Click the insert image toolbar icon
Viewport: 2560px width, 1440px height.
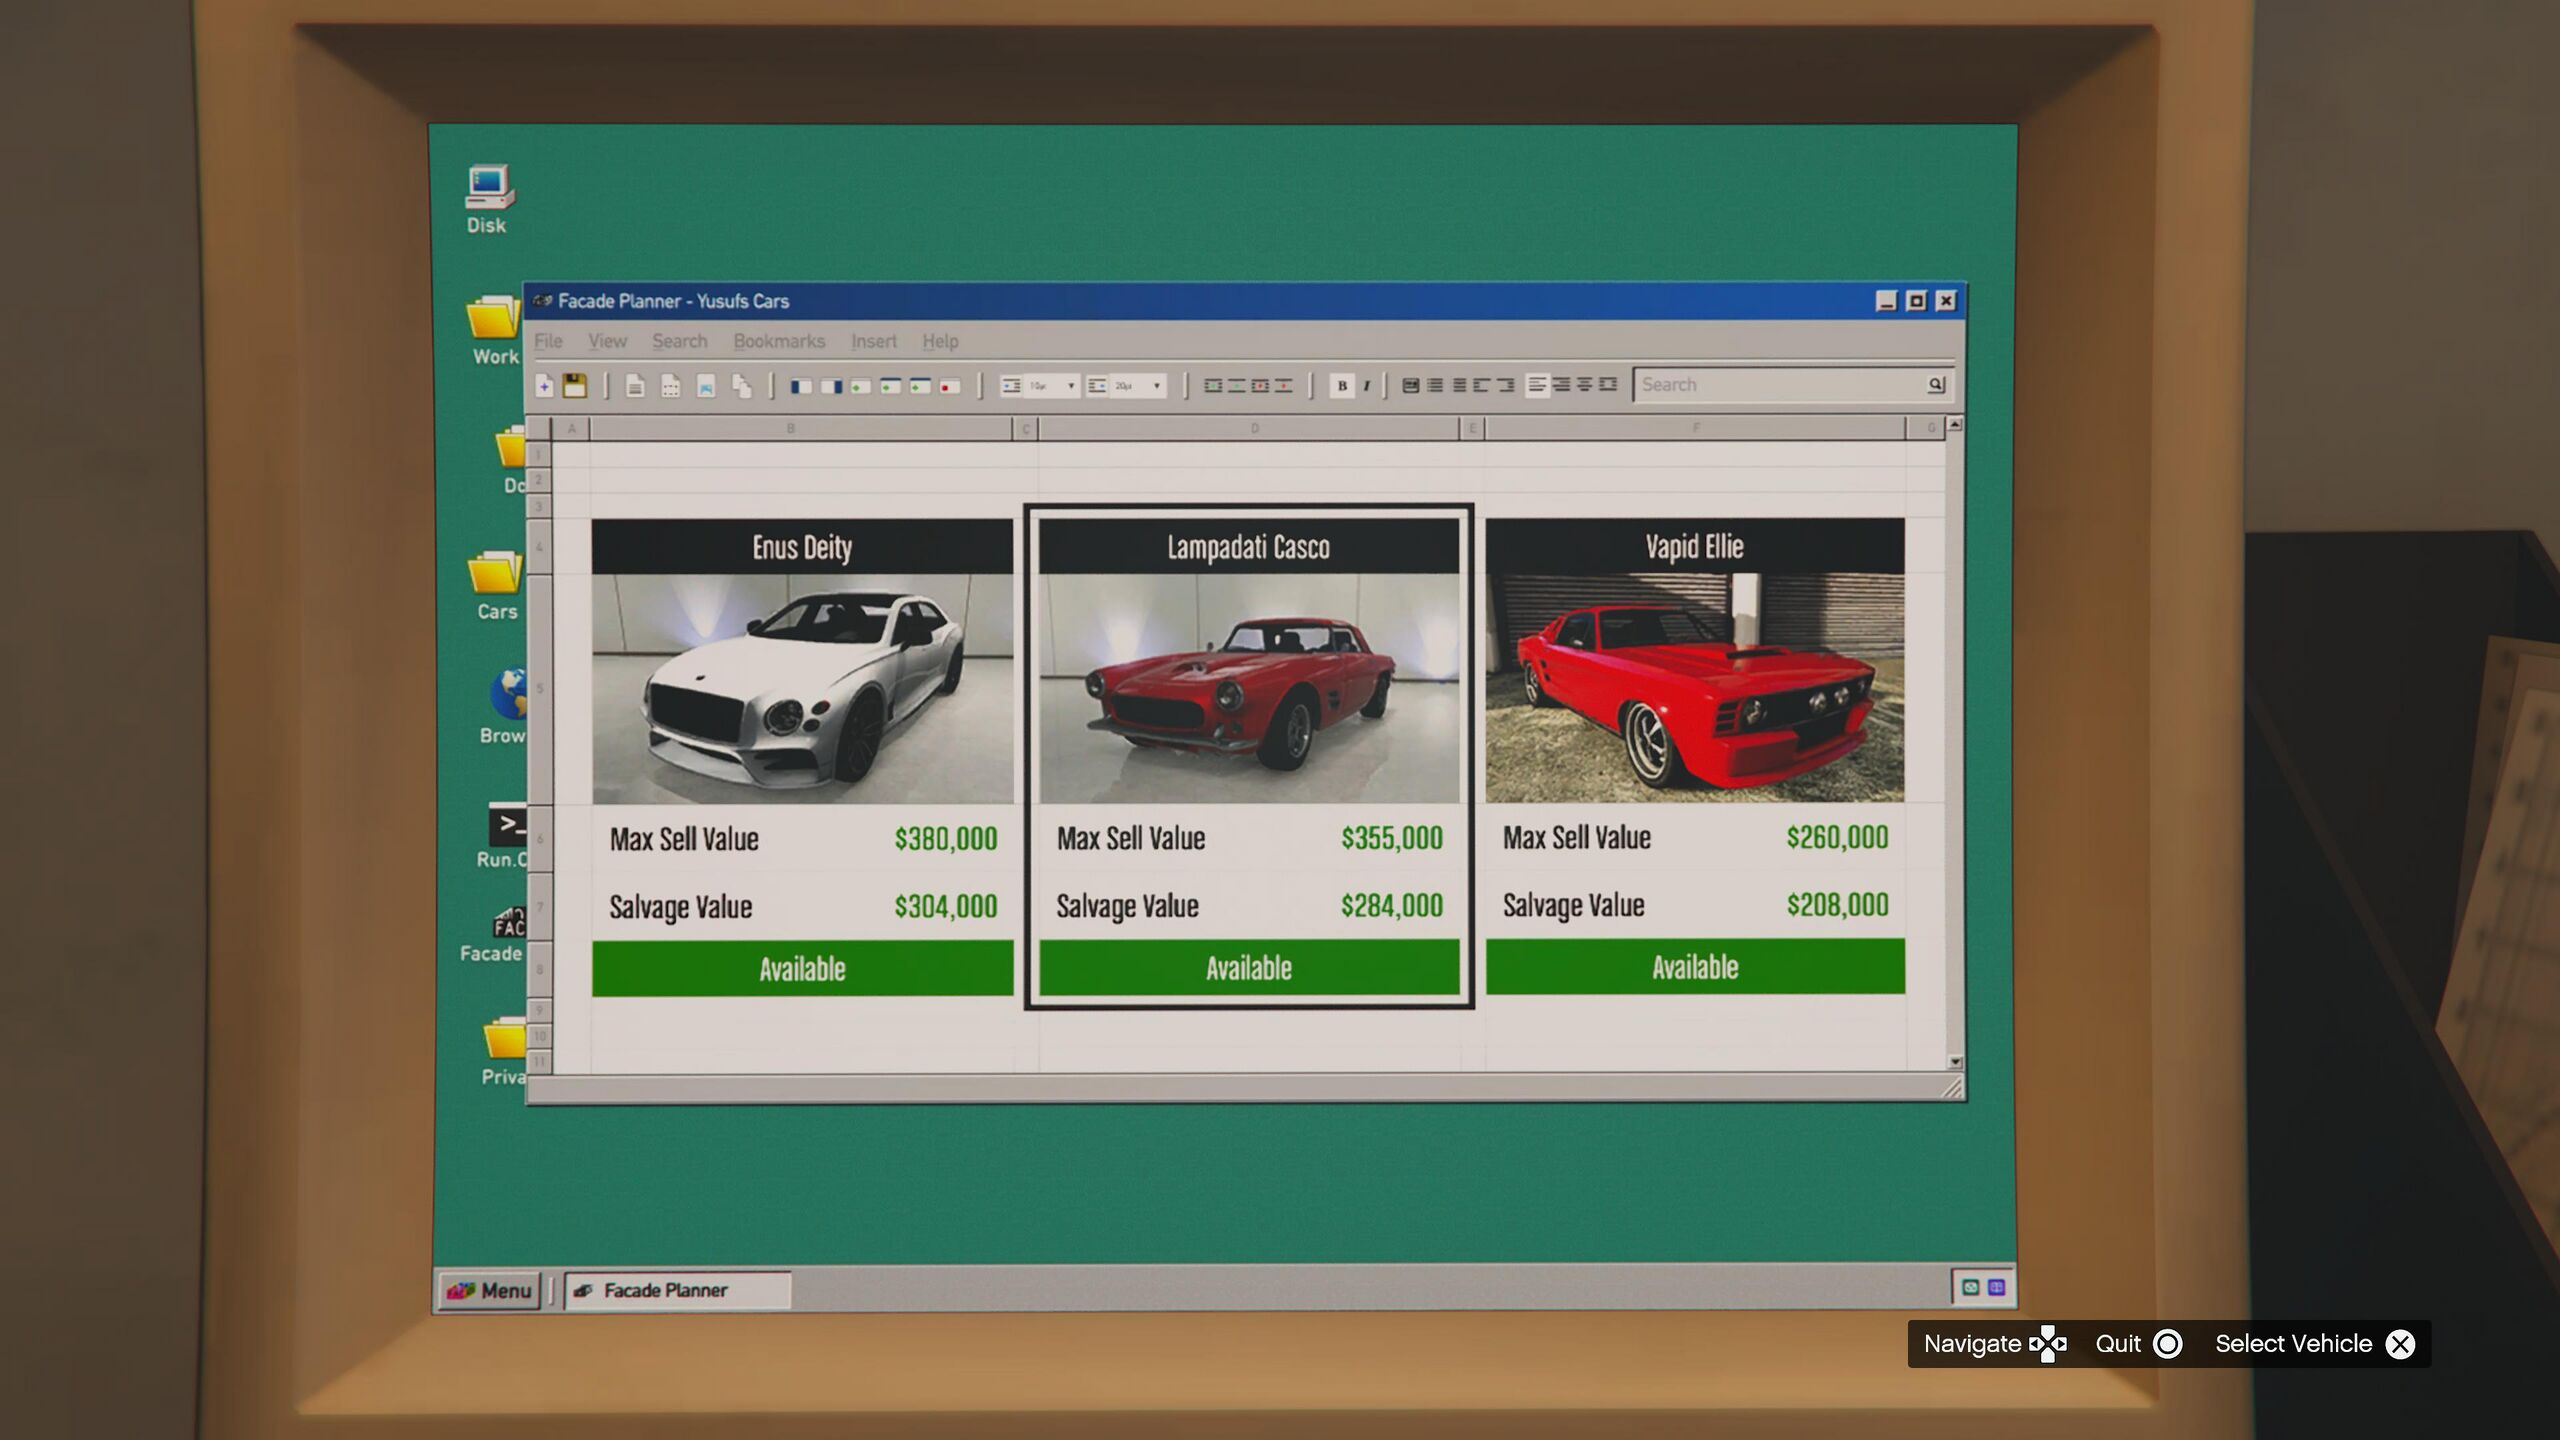[706, 386]
